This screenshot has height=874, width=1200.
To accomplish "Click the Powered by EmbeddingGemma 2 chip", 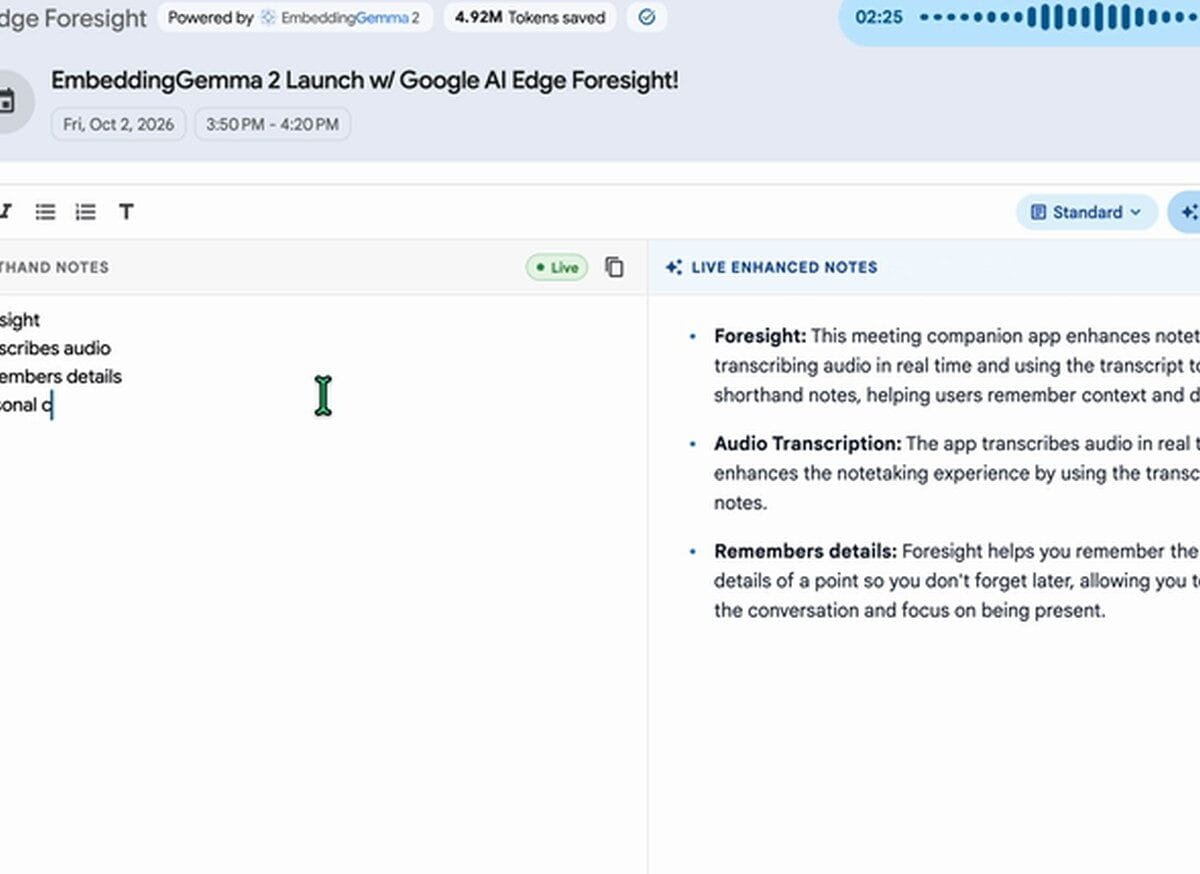I will click(295, 17).
